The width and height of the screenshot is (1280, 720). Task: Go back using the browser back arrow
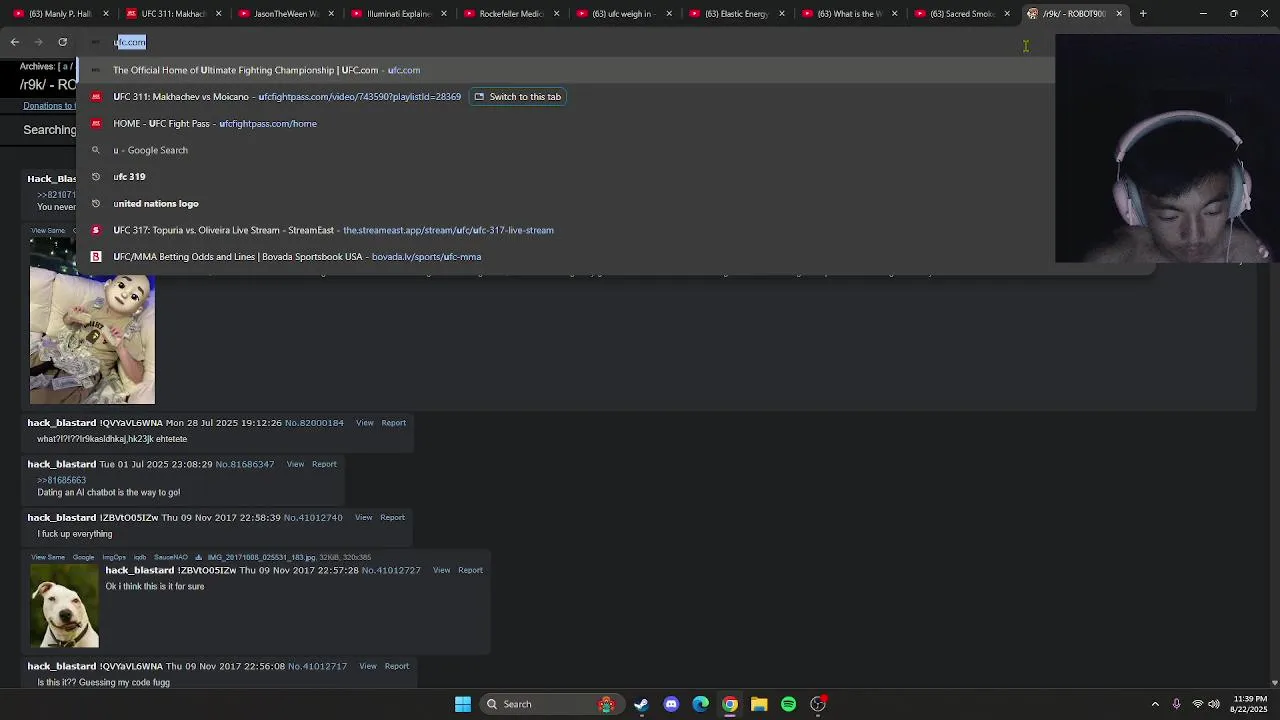click(15, 42)
